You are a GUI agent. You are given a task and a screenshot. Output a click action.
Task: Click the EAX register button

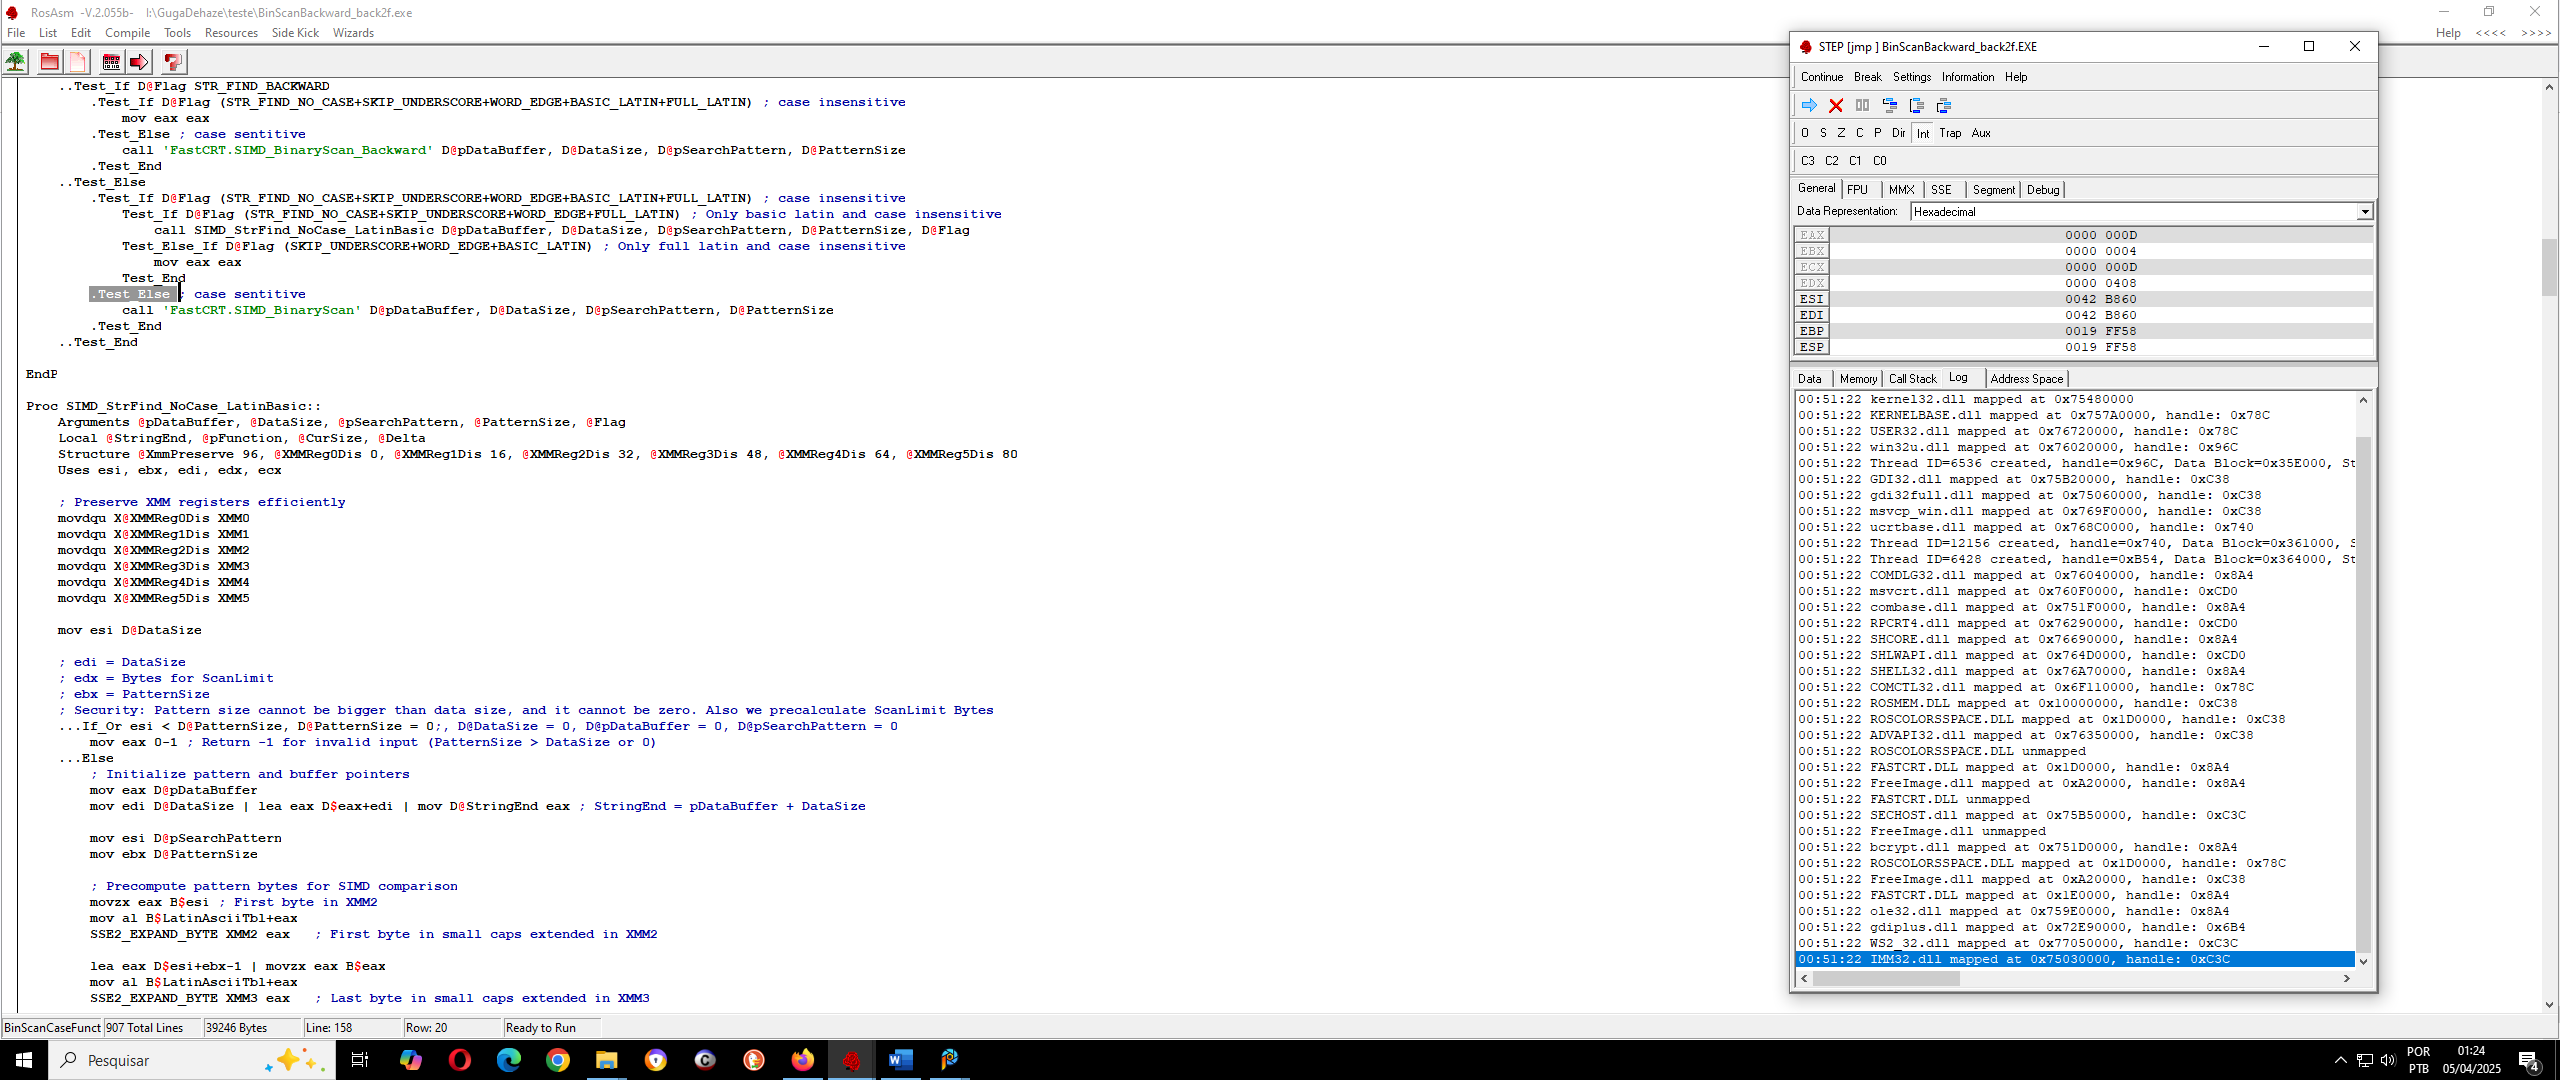(x=1812, y=235)
